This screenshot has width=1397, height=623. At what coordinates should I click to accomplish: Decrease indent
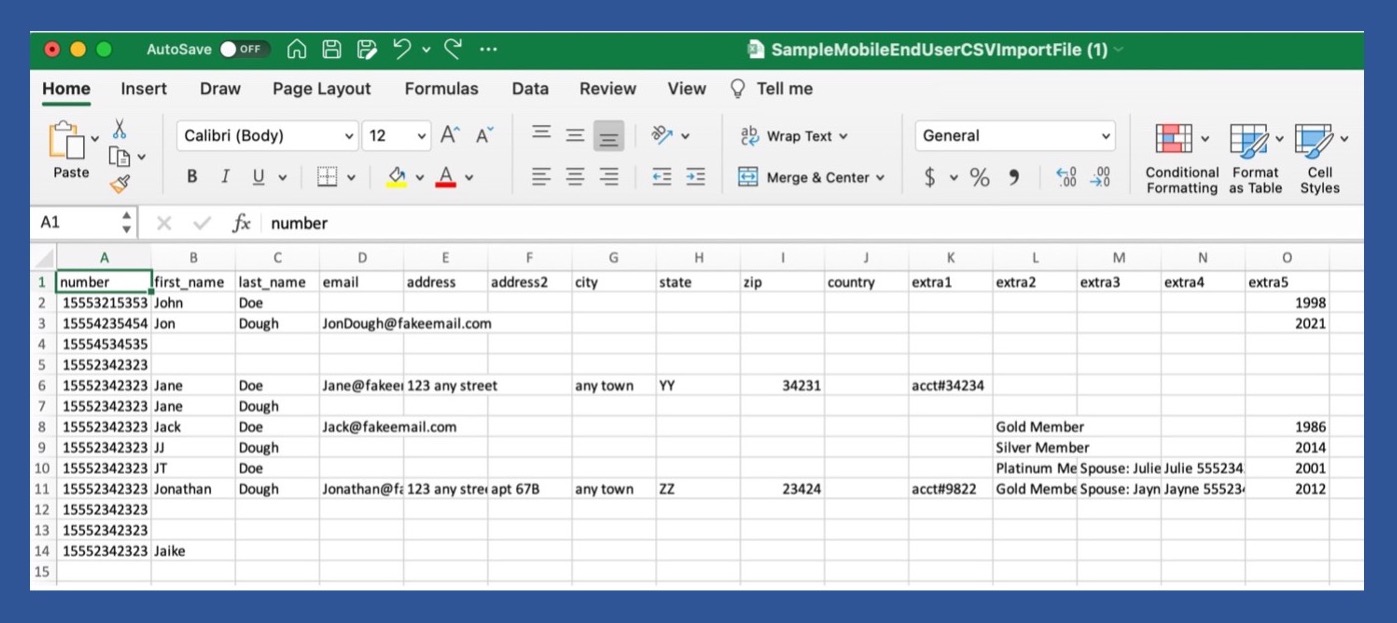pos(662,177)
